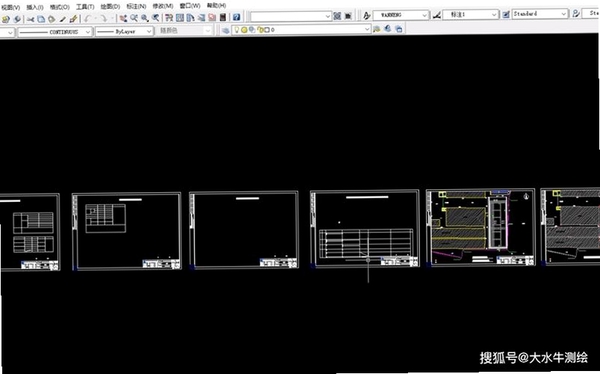Select the Zoom Window tool
The image size is (600, 374).
[x=145, y=18]
